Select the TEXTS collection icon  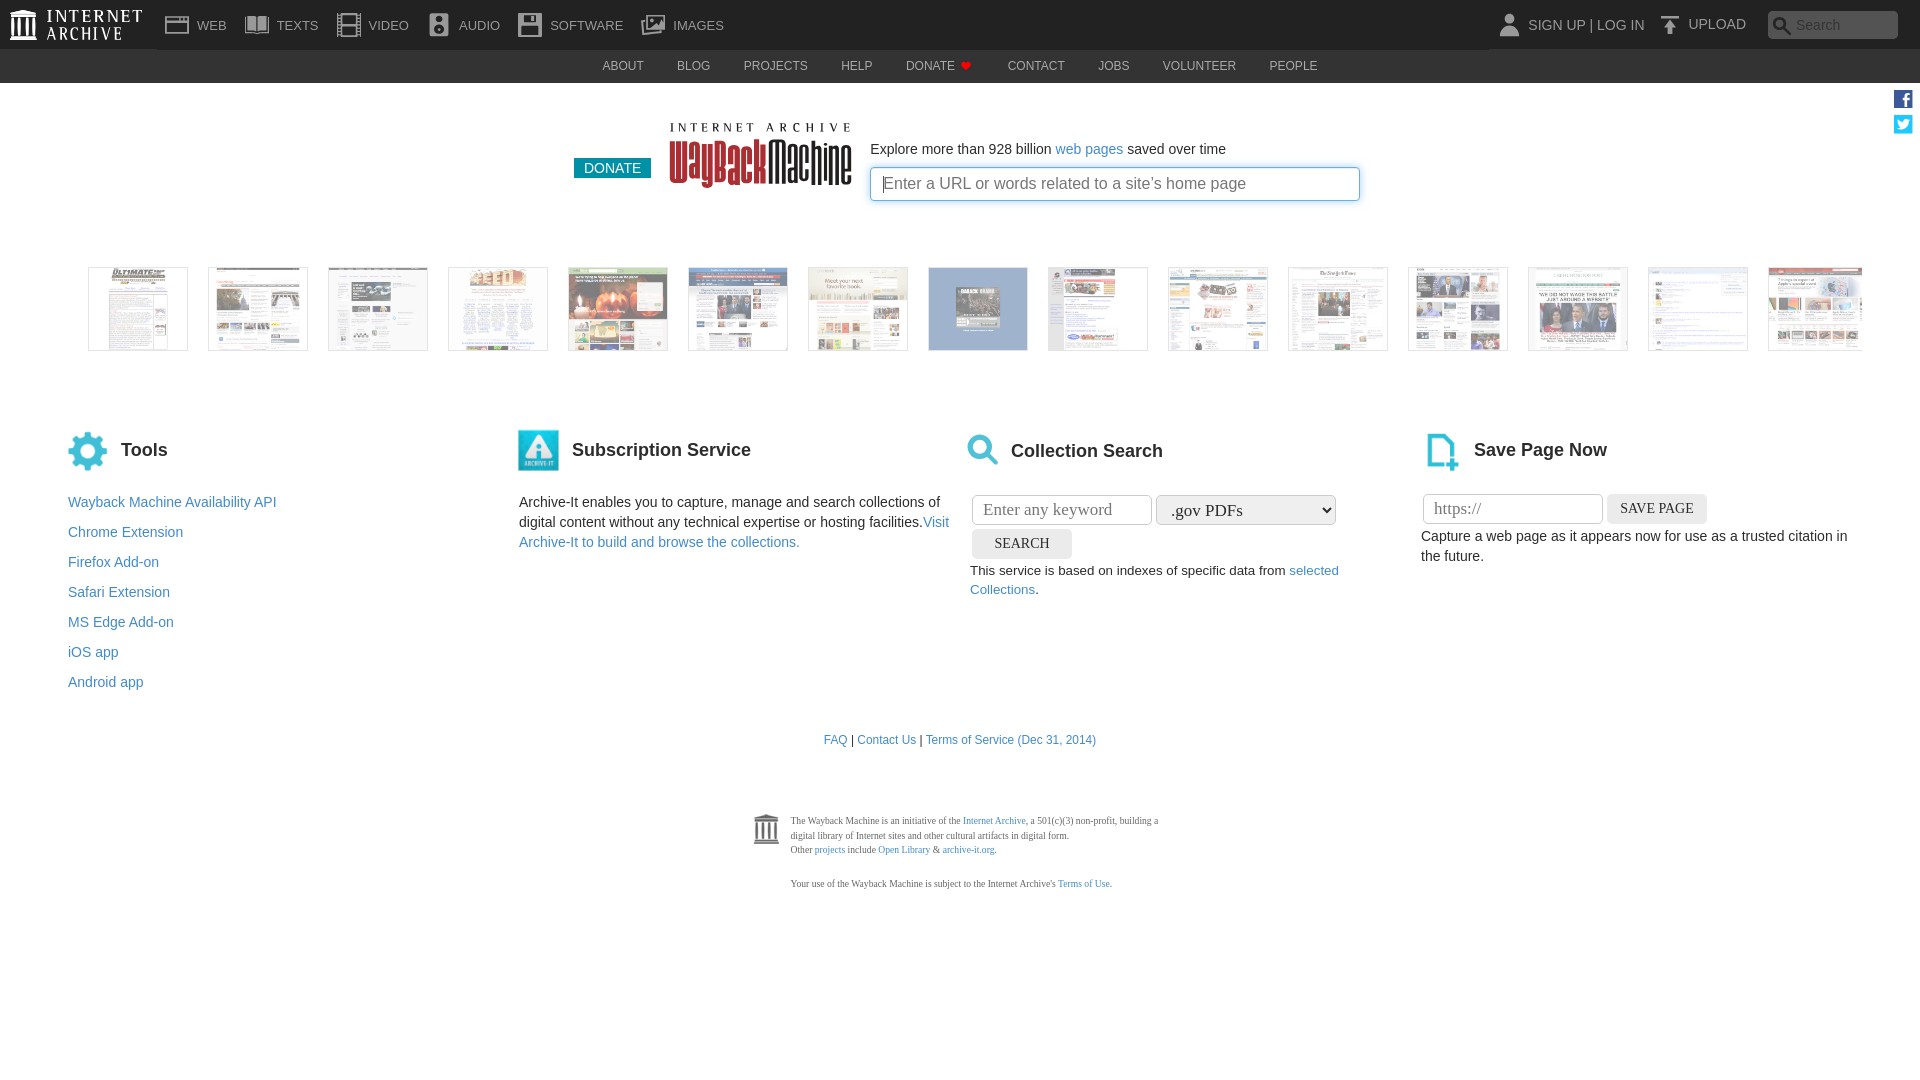click(x=257, y=24)
